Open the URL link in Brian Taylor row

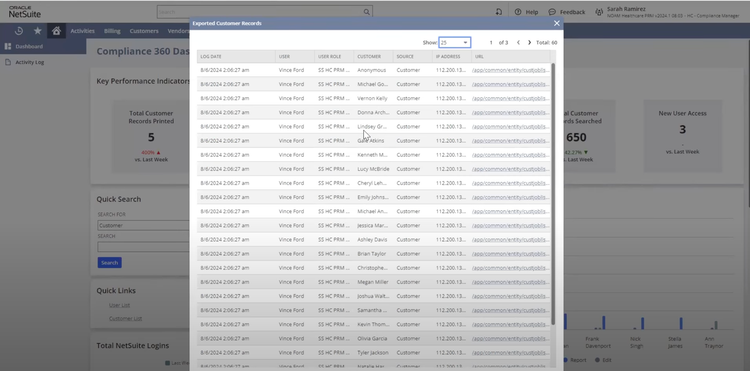coord(510,253)
